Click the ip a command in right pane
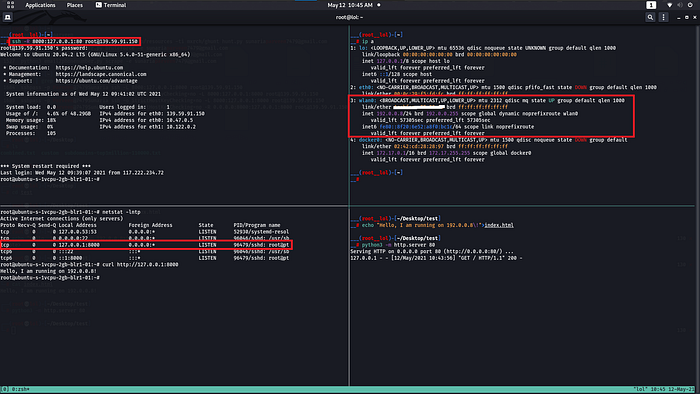The height and width of the screenshot is (394, 700). tap(368, 41)
